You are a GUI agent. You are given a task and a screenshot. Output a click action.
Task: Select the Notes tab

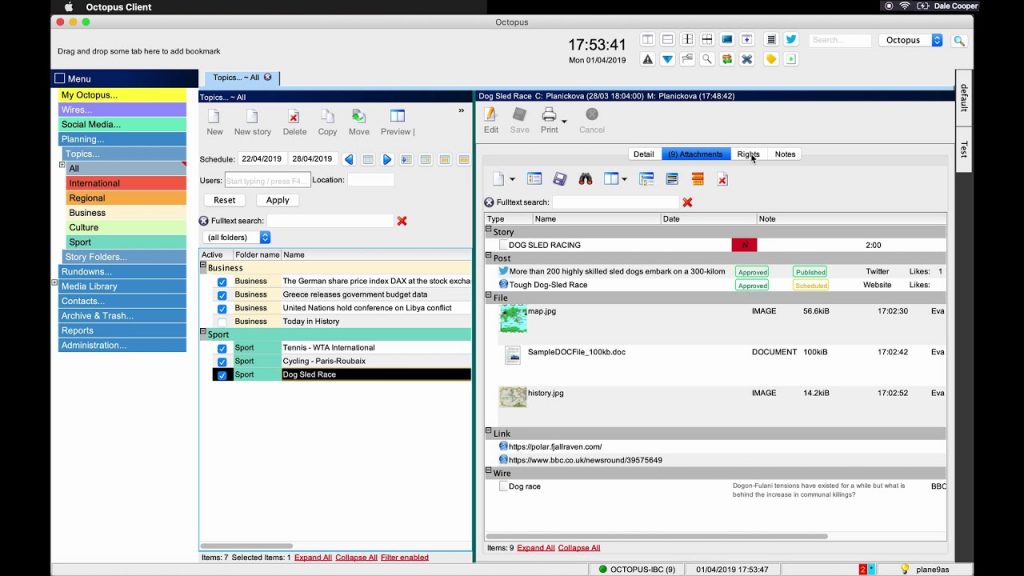pos(784,153)
